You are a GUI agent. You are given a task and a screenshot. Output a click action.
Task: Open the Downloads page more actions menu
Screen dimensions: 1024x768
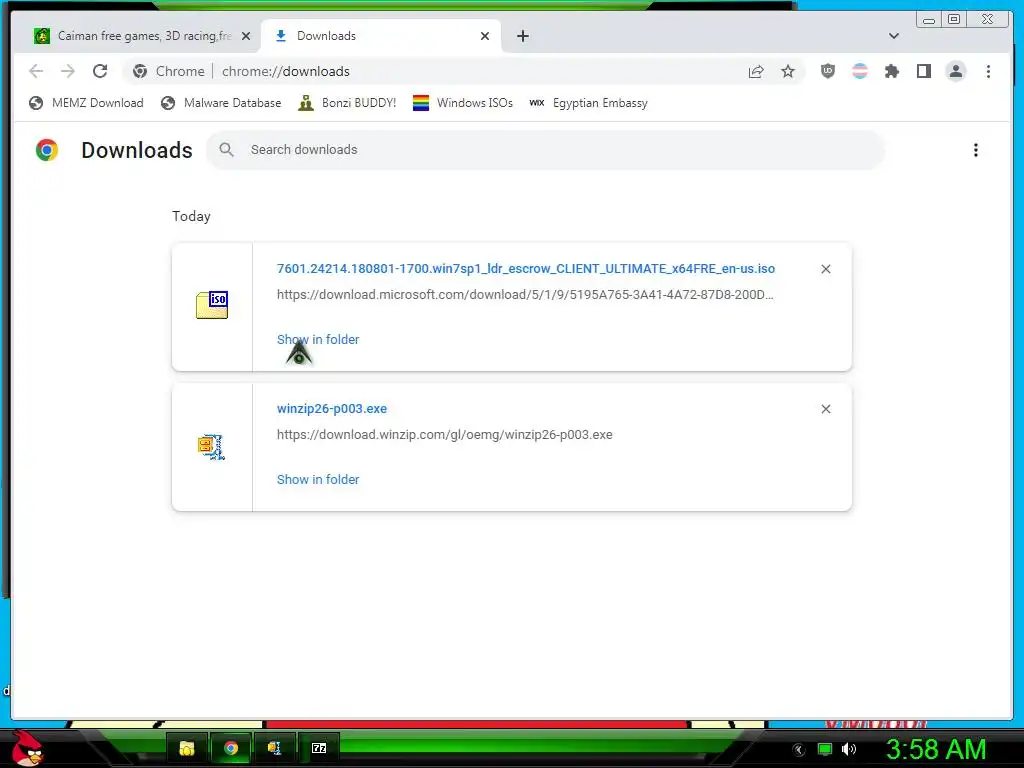pos(976,150)
